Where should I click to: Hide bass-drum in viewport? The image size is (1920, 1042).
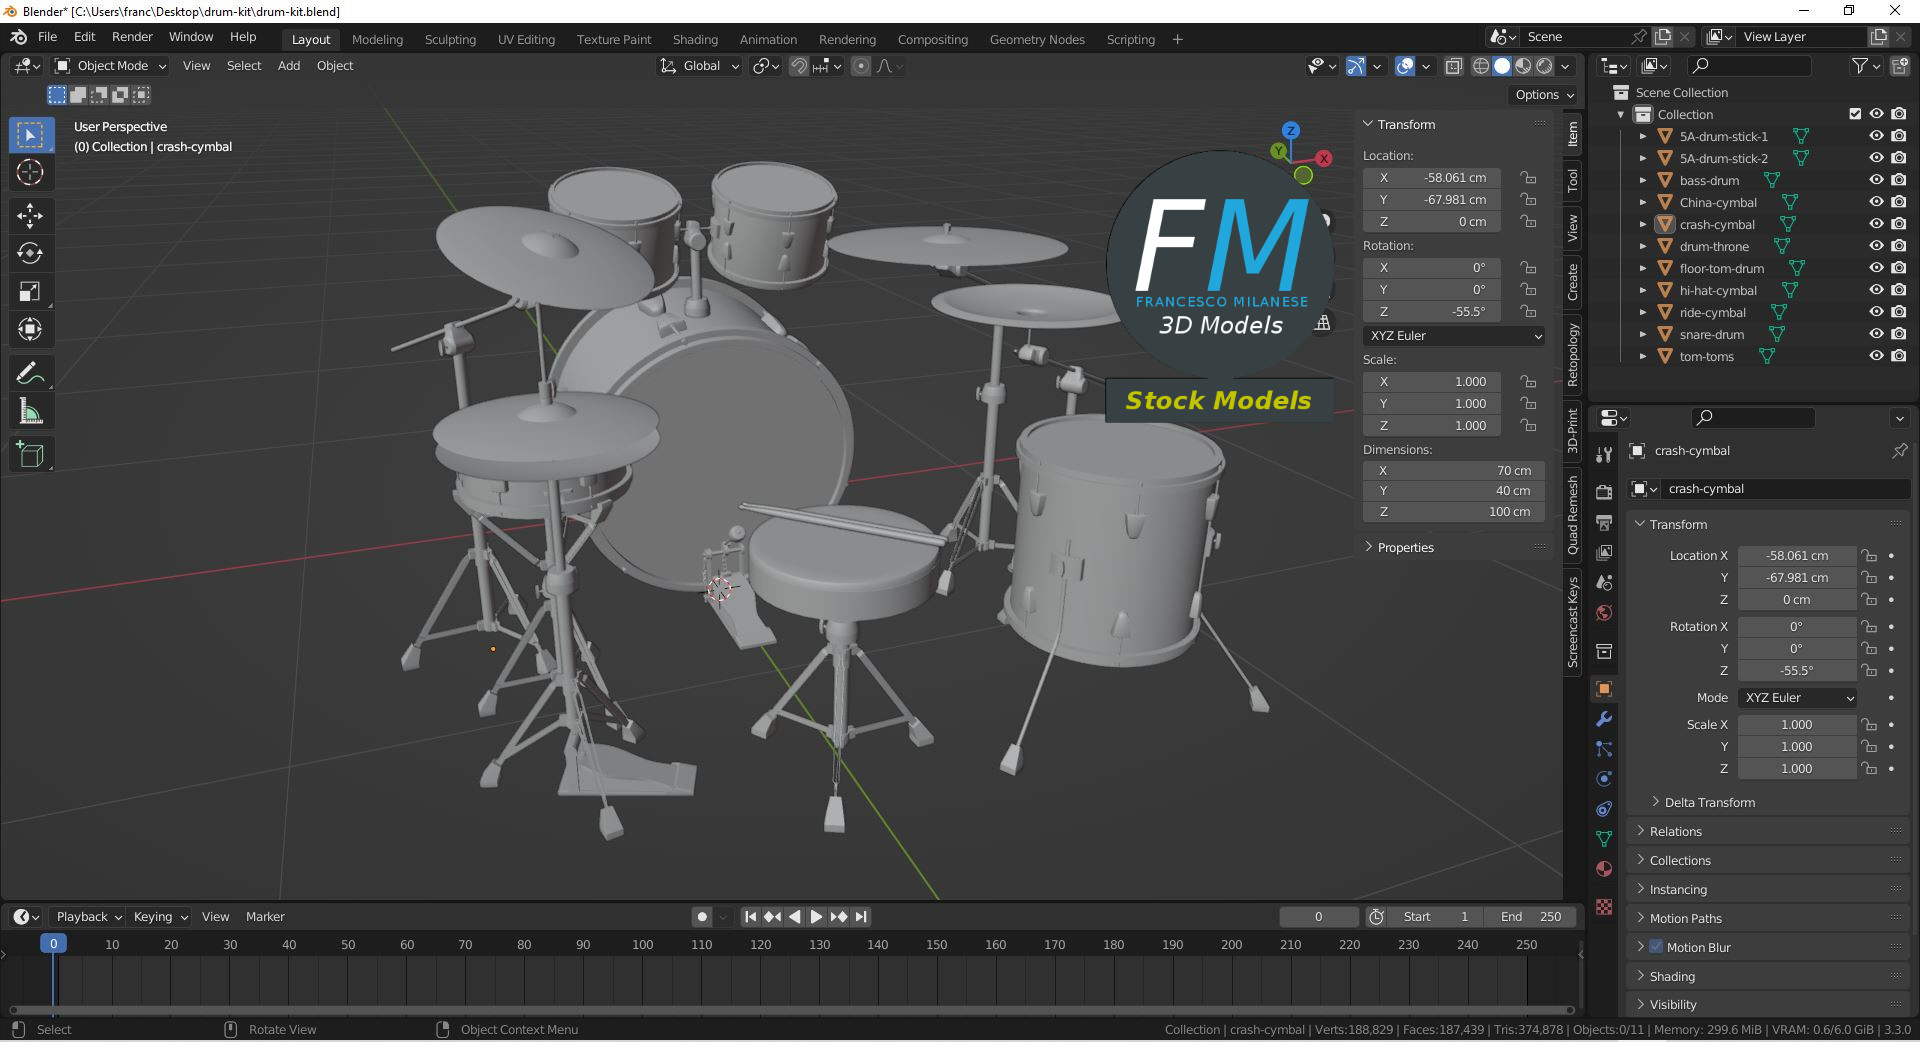(1876, 181)
